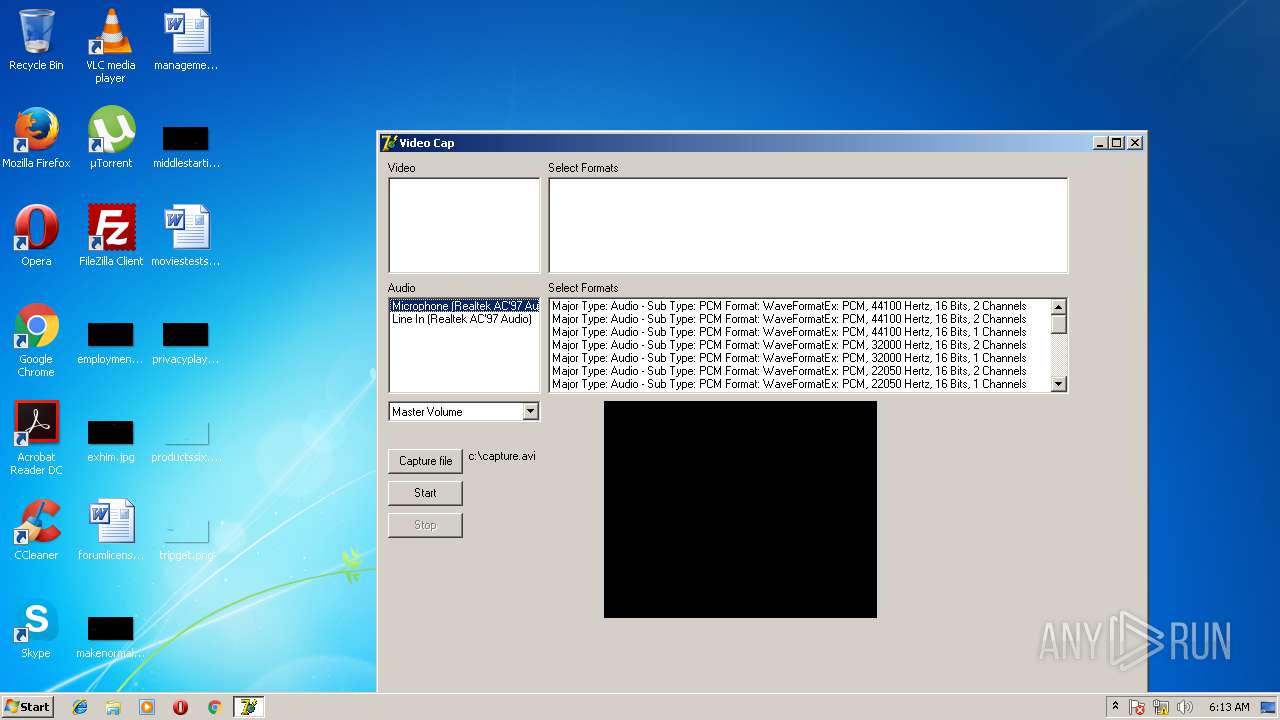The height and width of the screenshot is (720, 1280).
Task: Launch Google Chrome desktop shortcut
Action: pos(36,340)
